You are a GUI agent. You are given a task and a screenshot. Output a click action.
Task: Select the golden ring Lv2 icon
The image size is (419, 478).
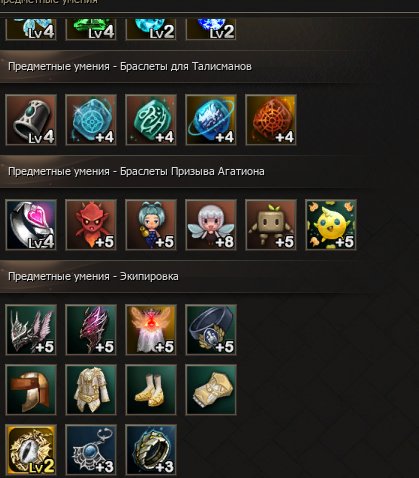pos(31,450)
